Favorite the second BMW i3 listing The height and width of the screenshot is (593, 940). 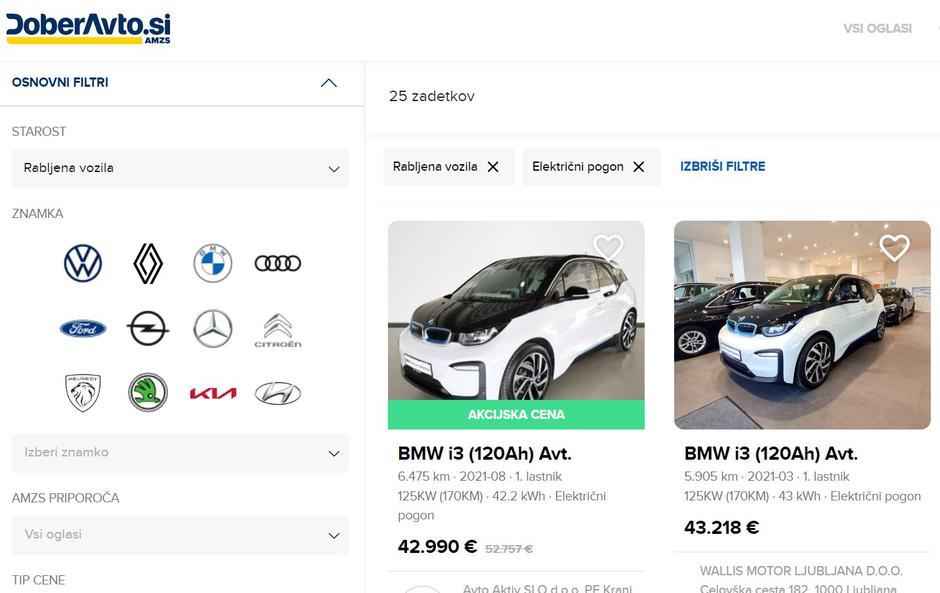[x=893, y=249]
